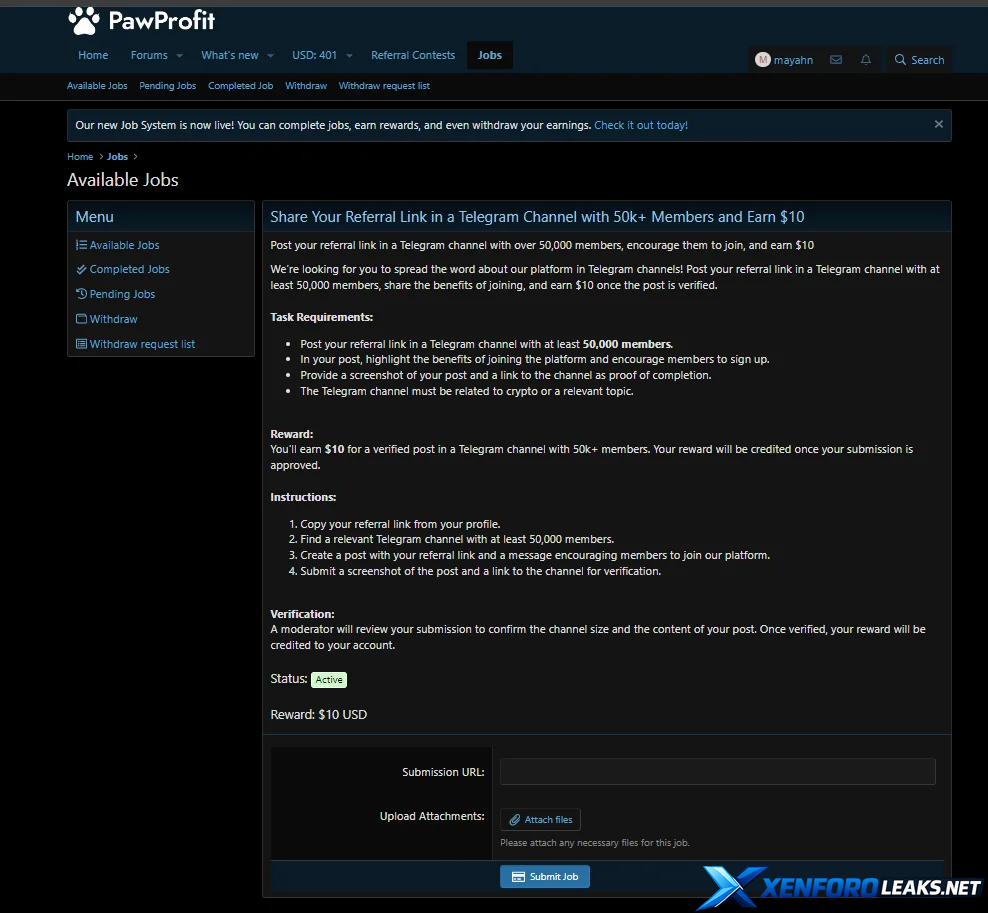
Task: Click the Pending Jobs clock icon in Menu
Action: [81, 294]
